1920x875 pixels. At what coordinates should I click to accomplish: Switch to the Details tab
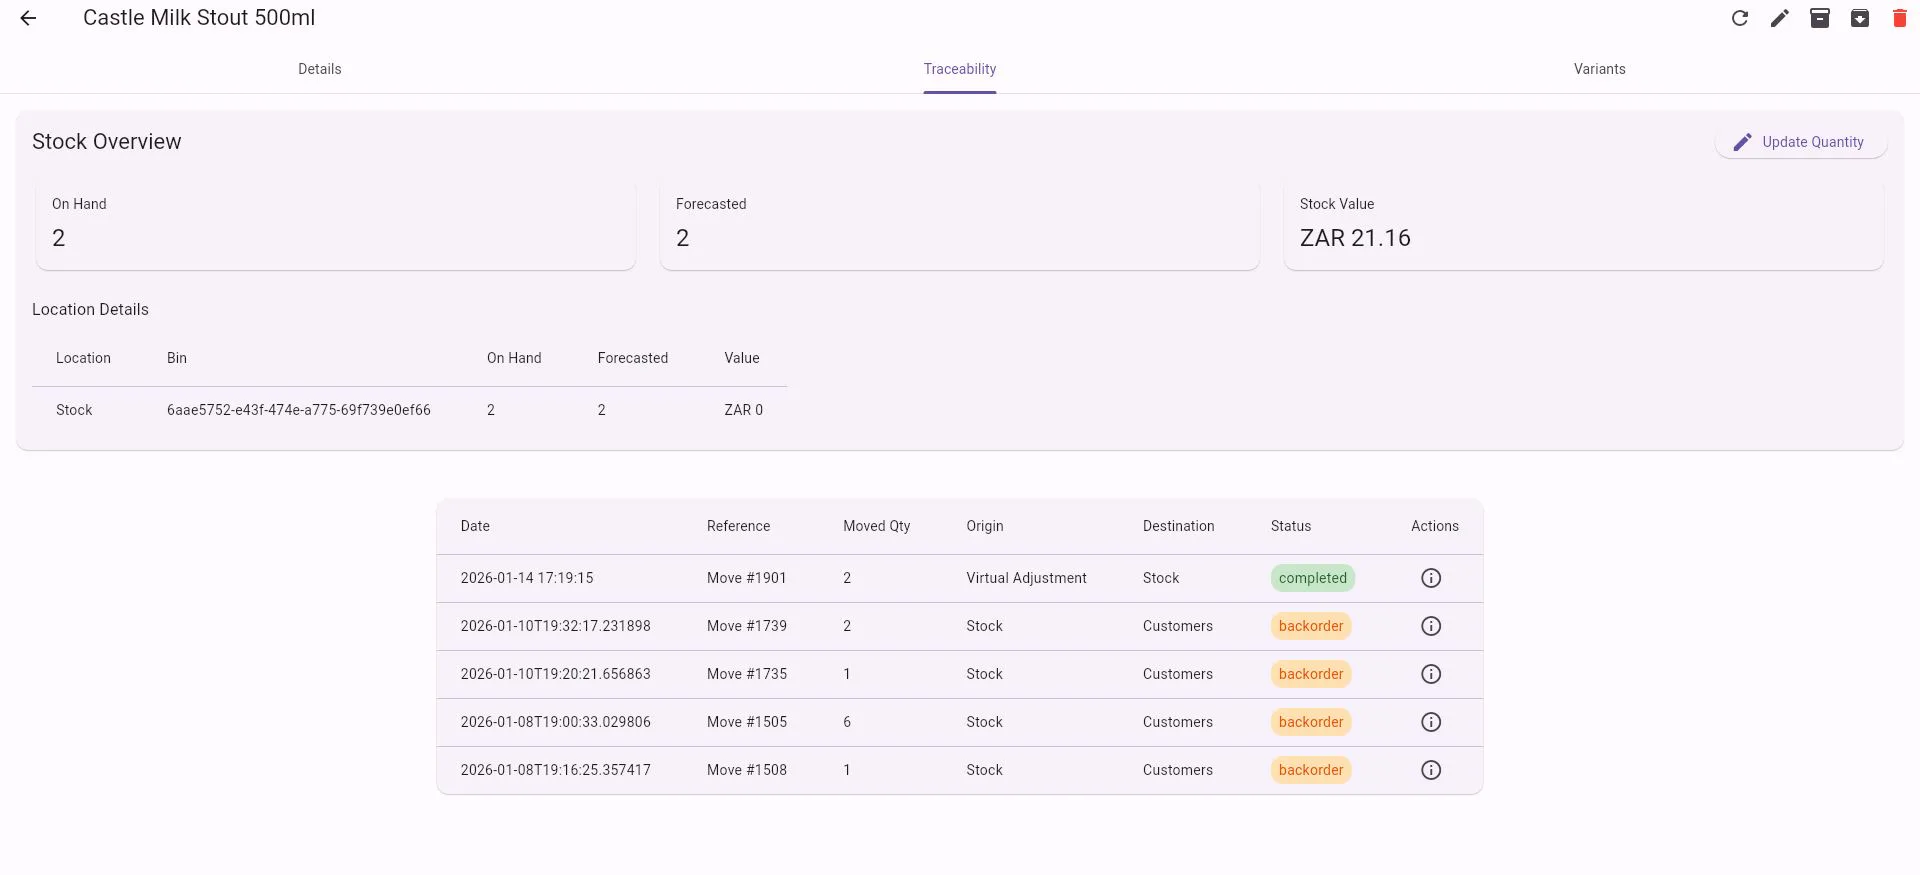(320, 69)
